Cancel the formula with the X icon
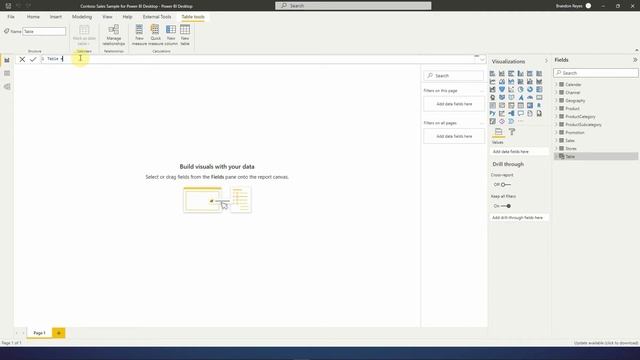The width and height of the screenshot is (640, 360). 22,59
